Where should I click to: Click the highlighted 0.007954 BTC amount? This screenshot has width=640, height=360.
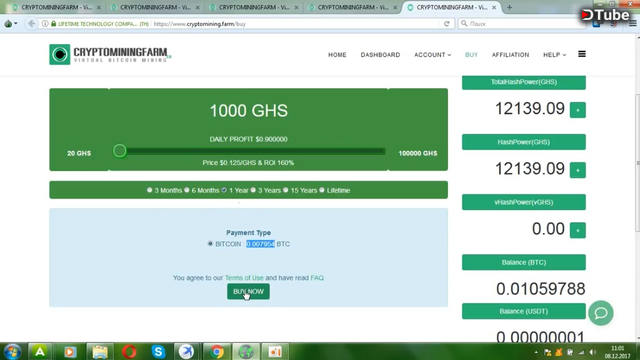pyautogui.click(x=260, y=244)
